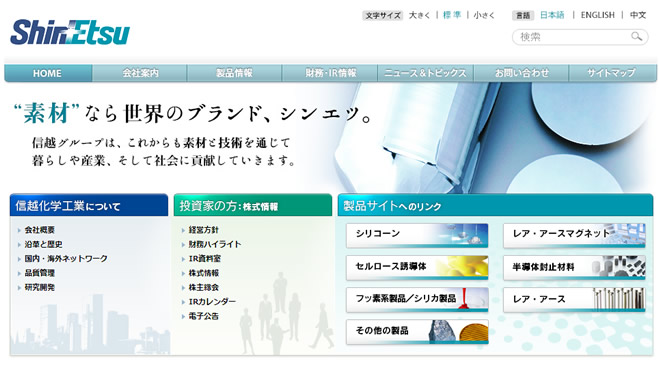This screenshot has height=369, width=659.
Task: Open the シリコーン product banner
Action: [417, 235]
